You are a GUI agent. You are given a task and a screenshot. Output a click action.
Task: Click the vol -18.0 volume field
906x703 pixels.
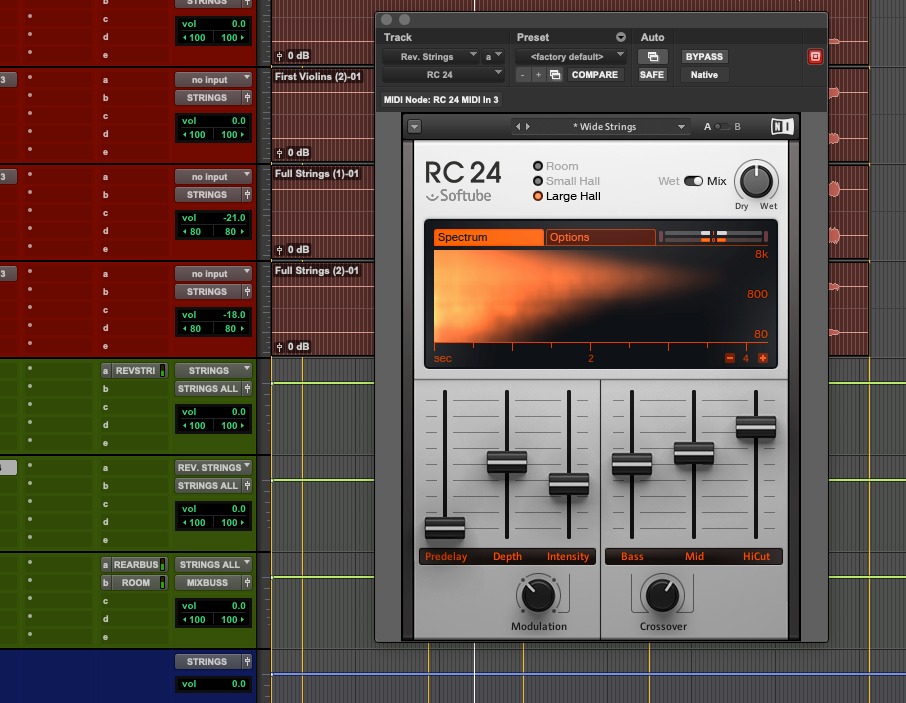[213, 315]
